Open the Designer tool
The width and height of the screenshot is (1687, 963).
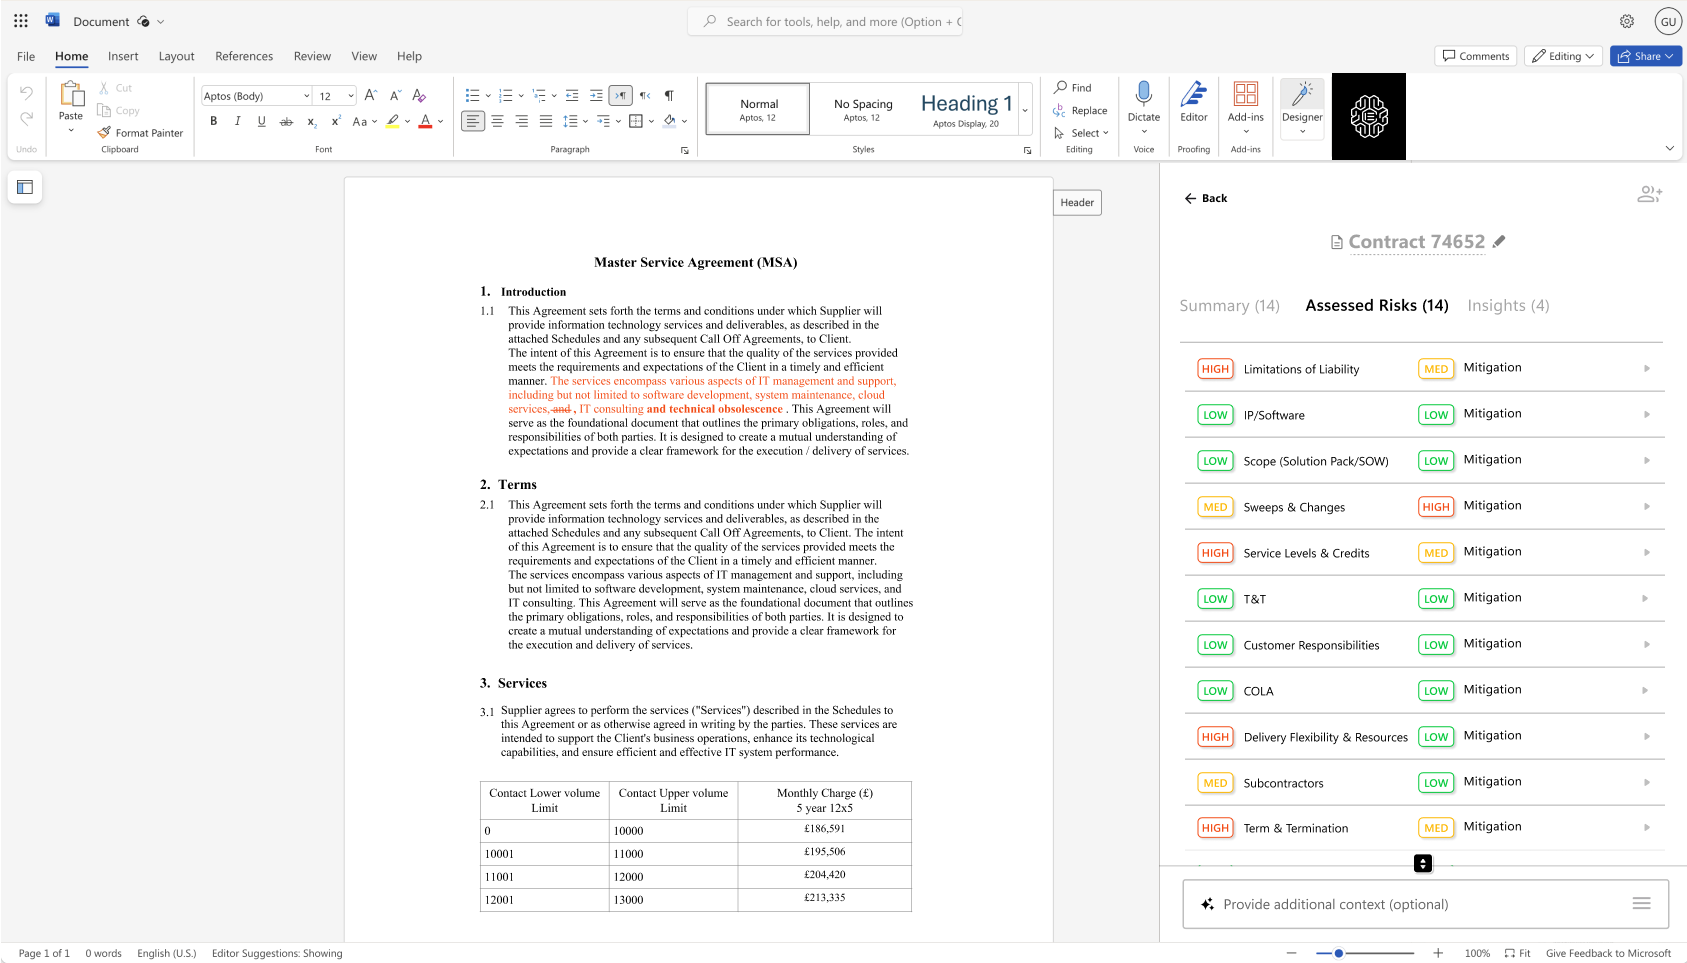(1302, 107)
